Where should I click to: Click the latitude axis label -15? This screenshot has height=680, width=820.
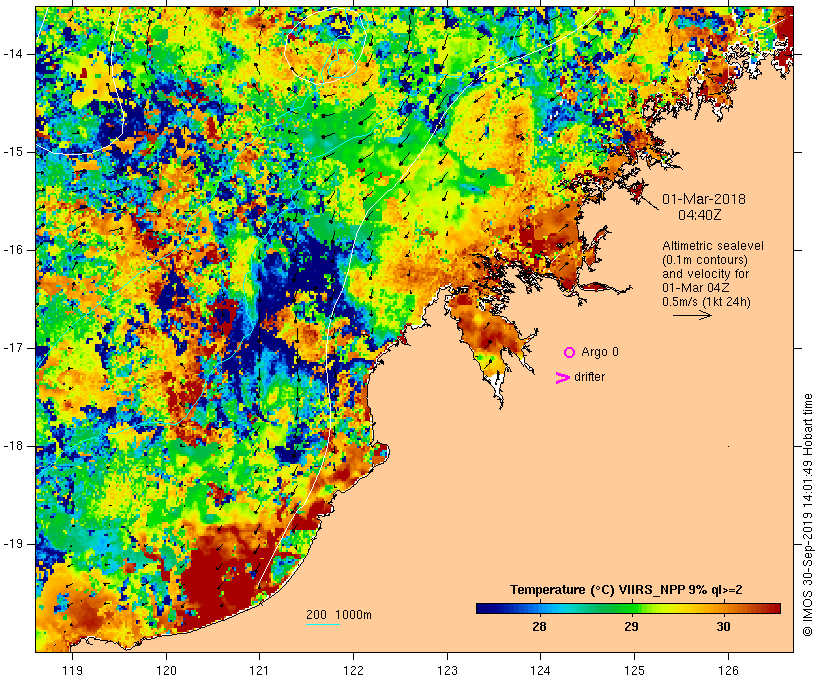pyautogui.click(x=12, y=152)
